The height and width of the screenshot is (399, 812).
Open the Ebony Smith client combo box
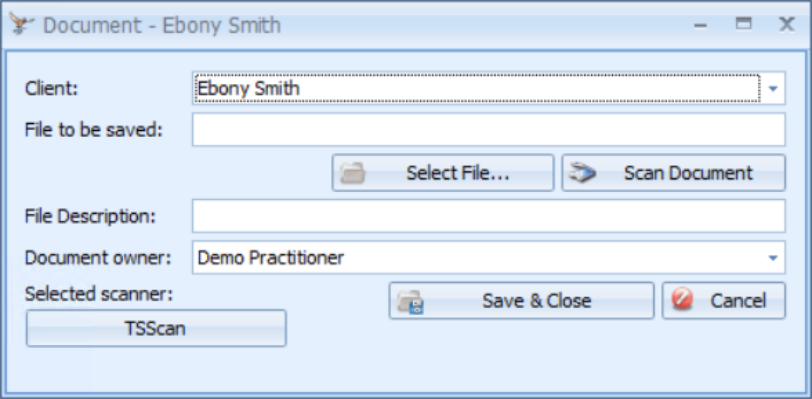coord(488,89)
